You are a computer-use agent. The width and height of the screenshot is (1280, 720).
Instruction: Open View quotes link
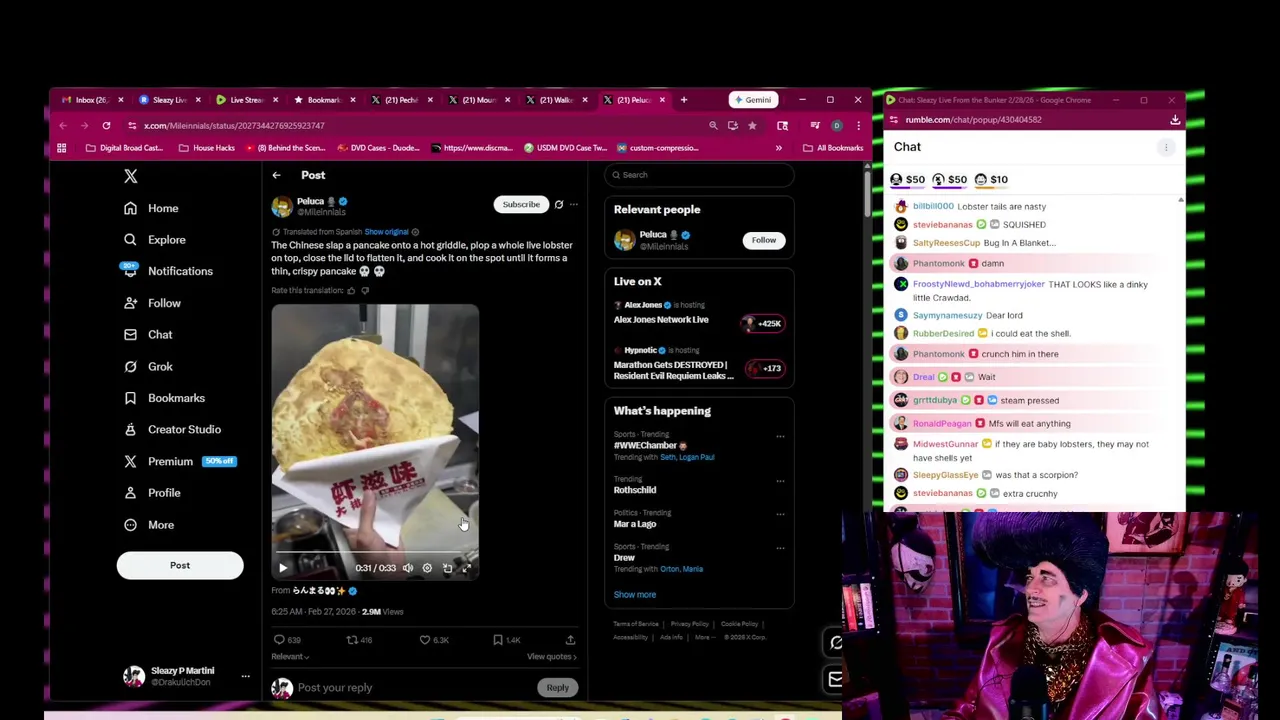tap(552, 657)
